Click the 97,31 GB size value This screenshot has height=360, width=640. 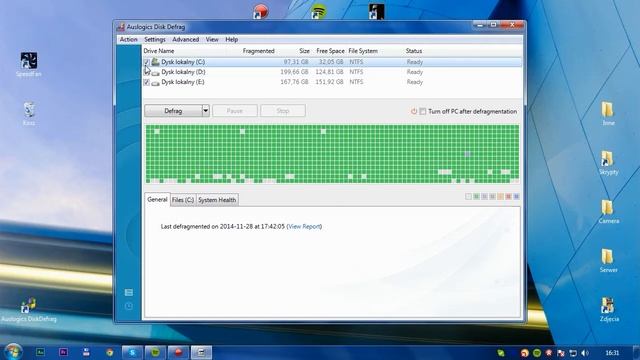[x=296, y=62]
